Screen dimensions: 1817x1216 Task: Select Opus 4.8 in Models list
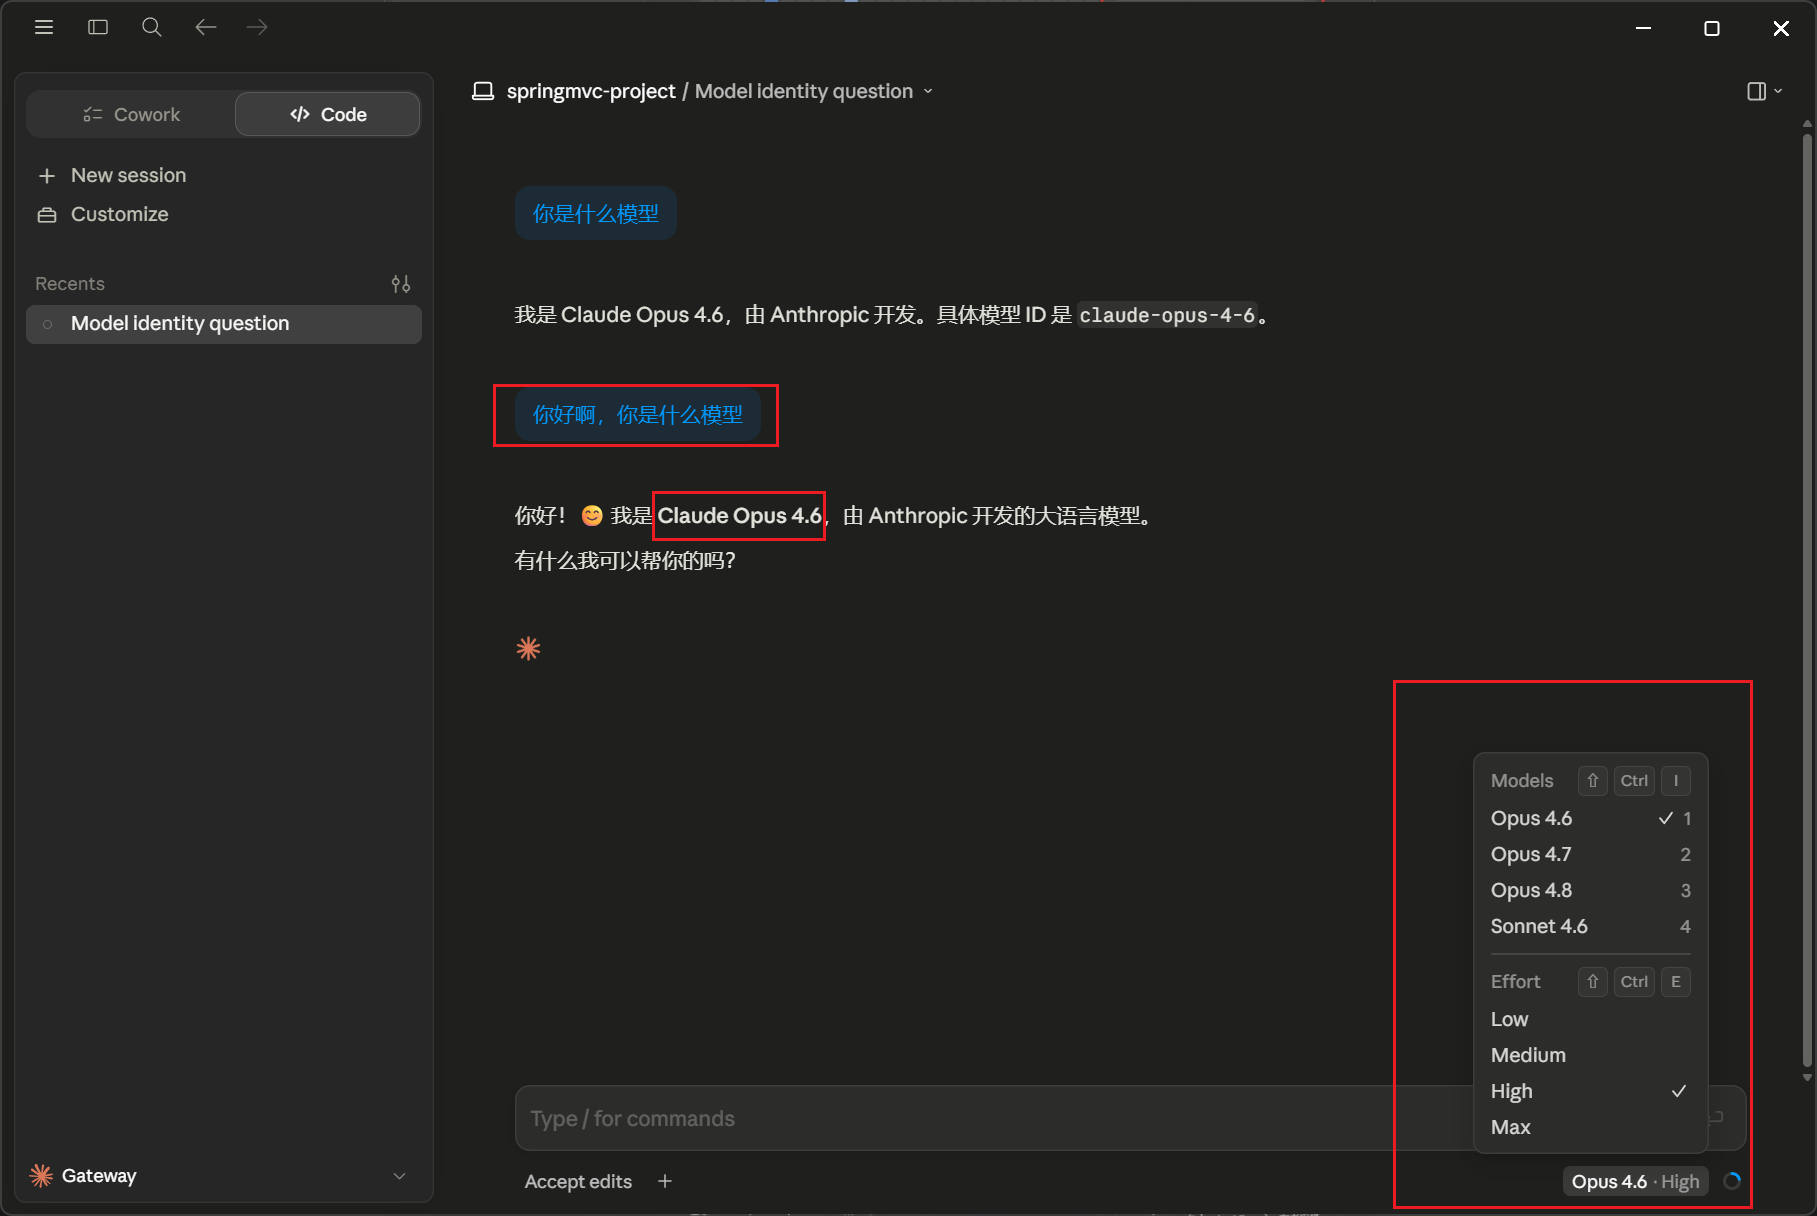click(1590, 890)
